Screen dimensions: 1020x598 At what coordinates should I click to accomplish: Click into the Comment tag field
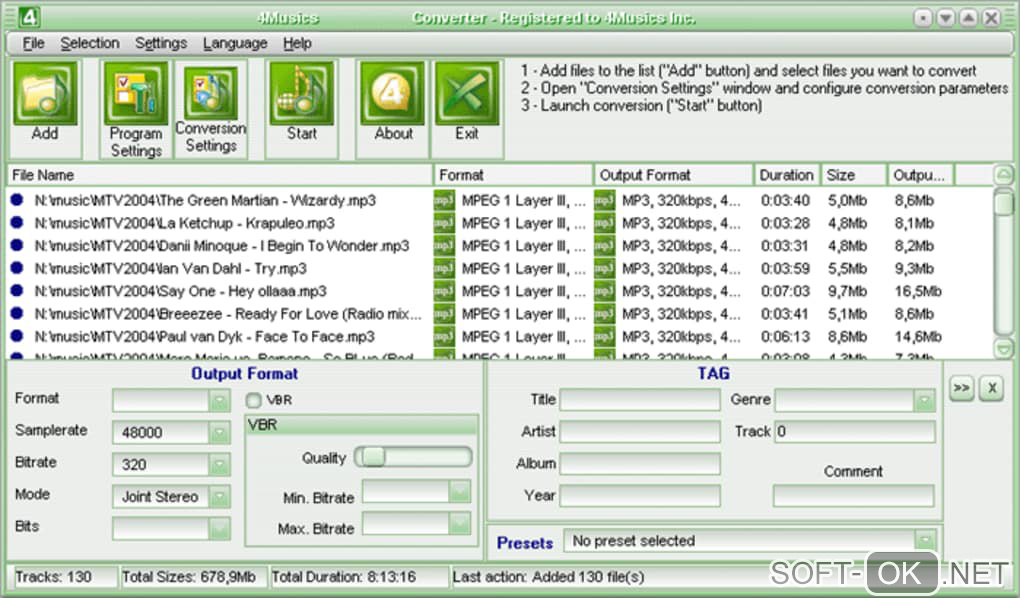pyautogui.click(x=853, y=495)
